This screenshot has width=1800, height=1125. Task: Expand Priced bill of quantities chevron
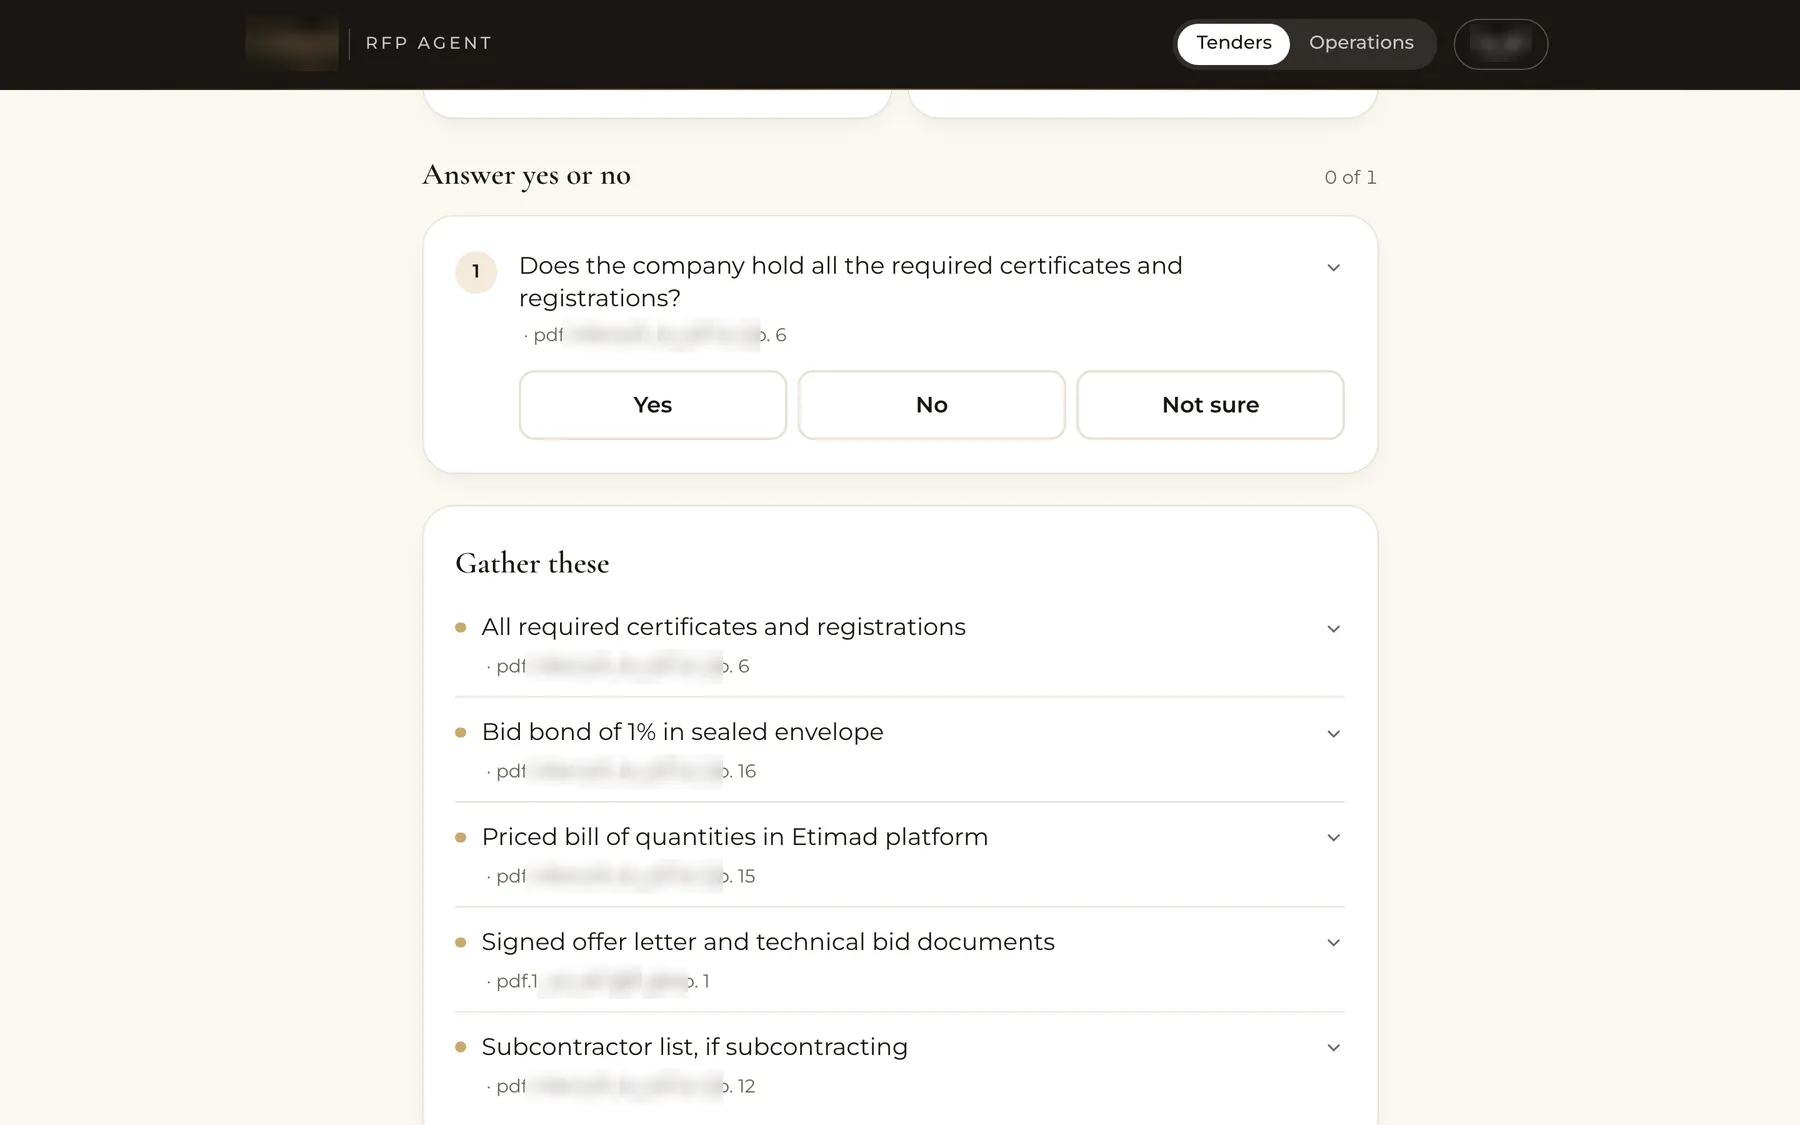(x=1333, y=838)
